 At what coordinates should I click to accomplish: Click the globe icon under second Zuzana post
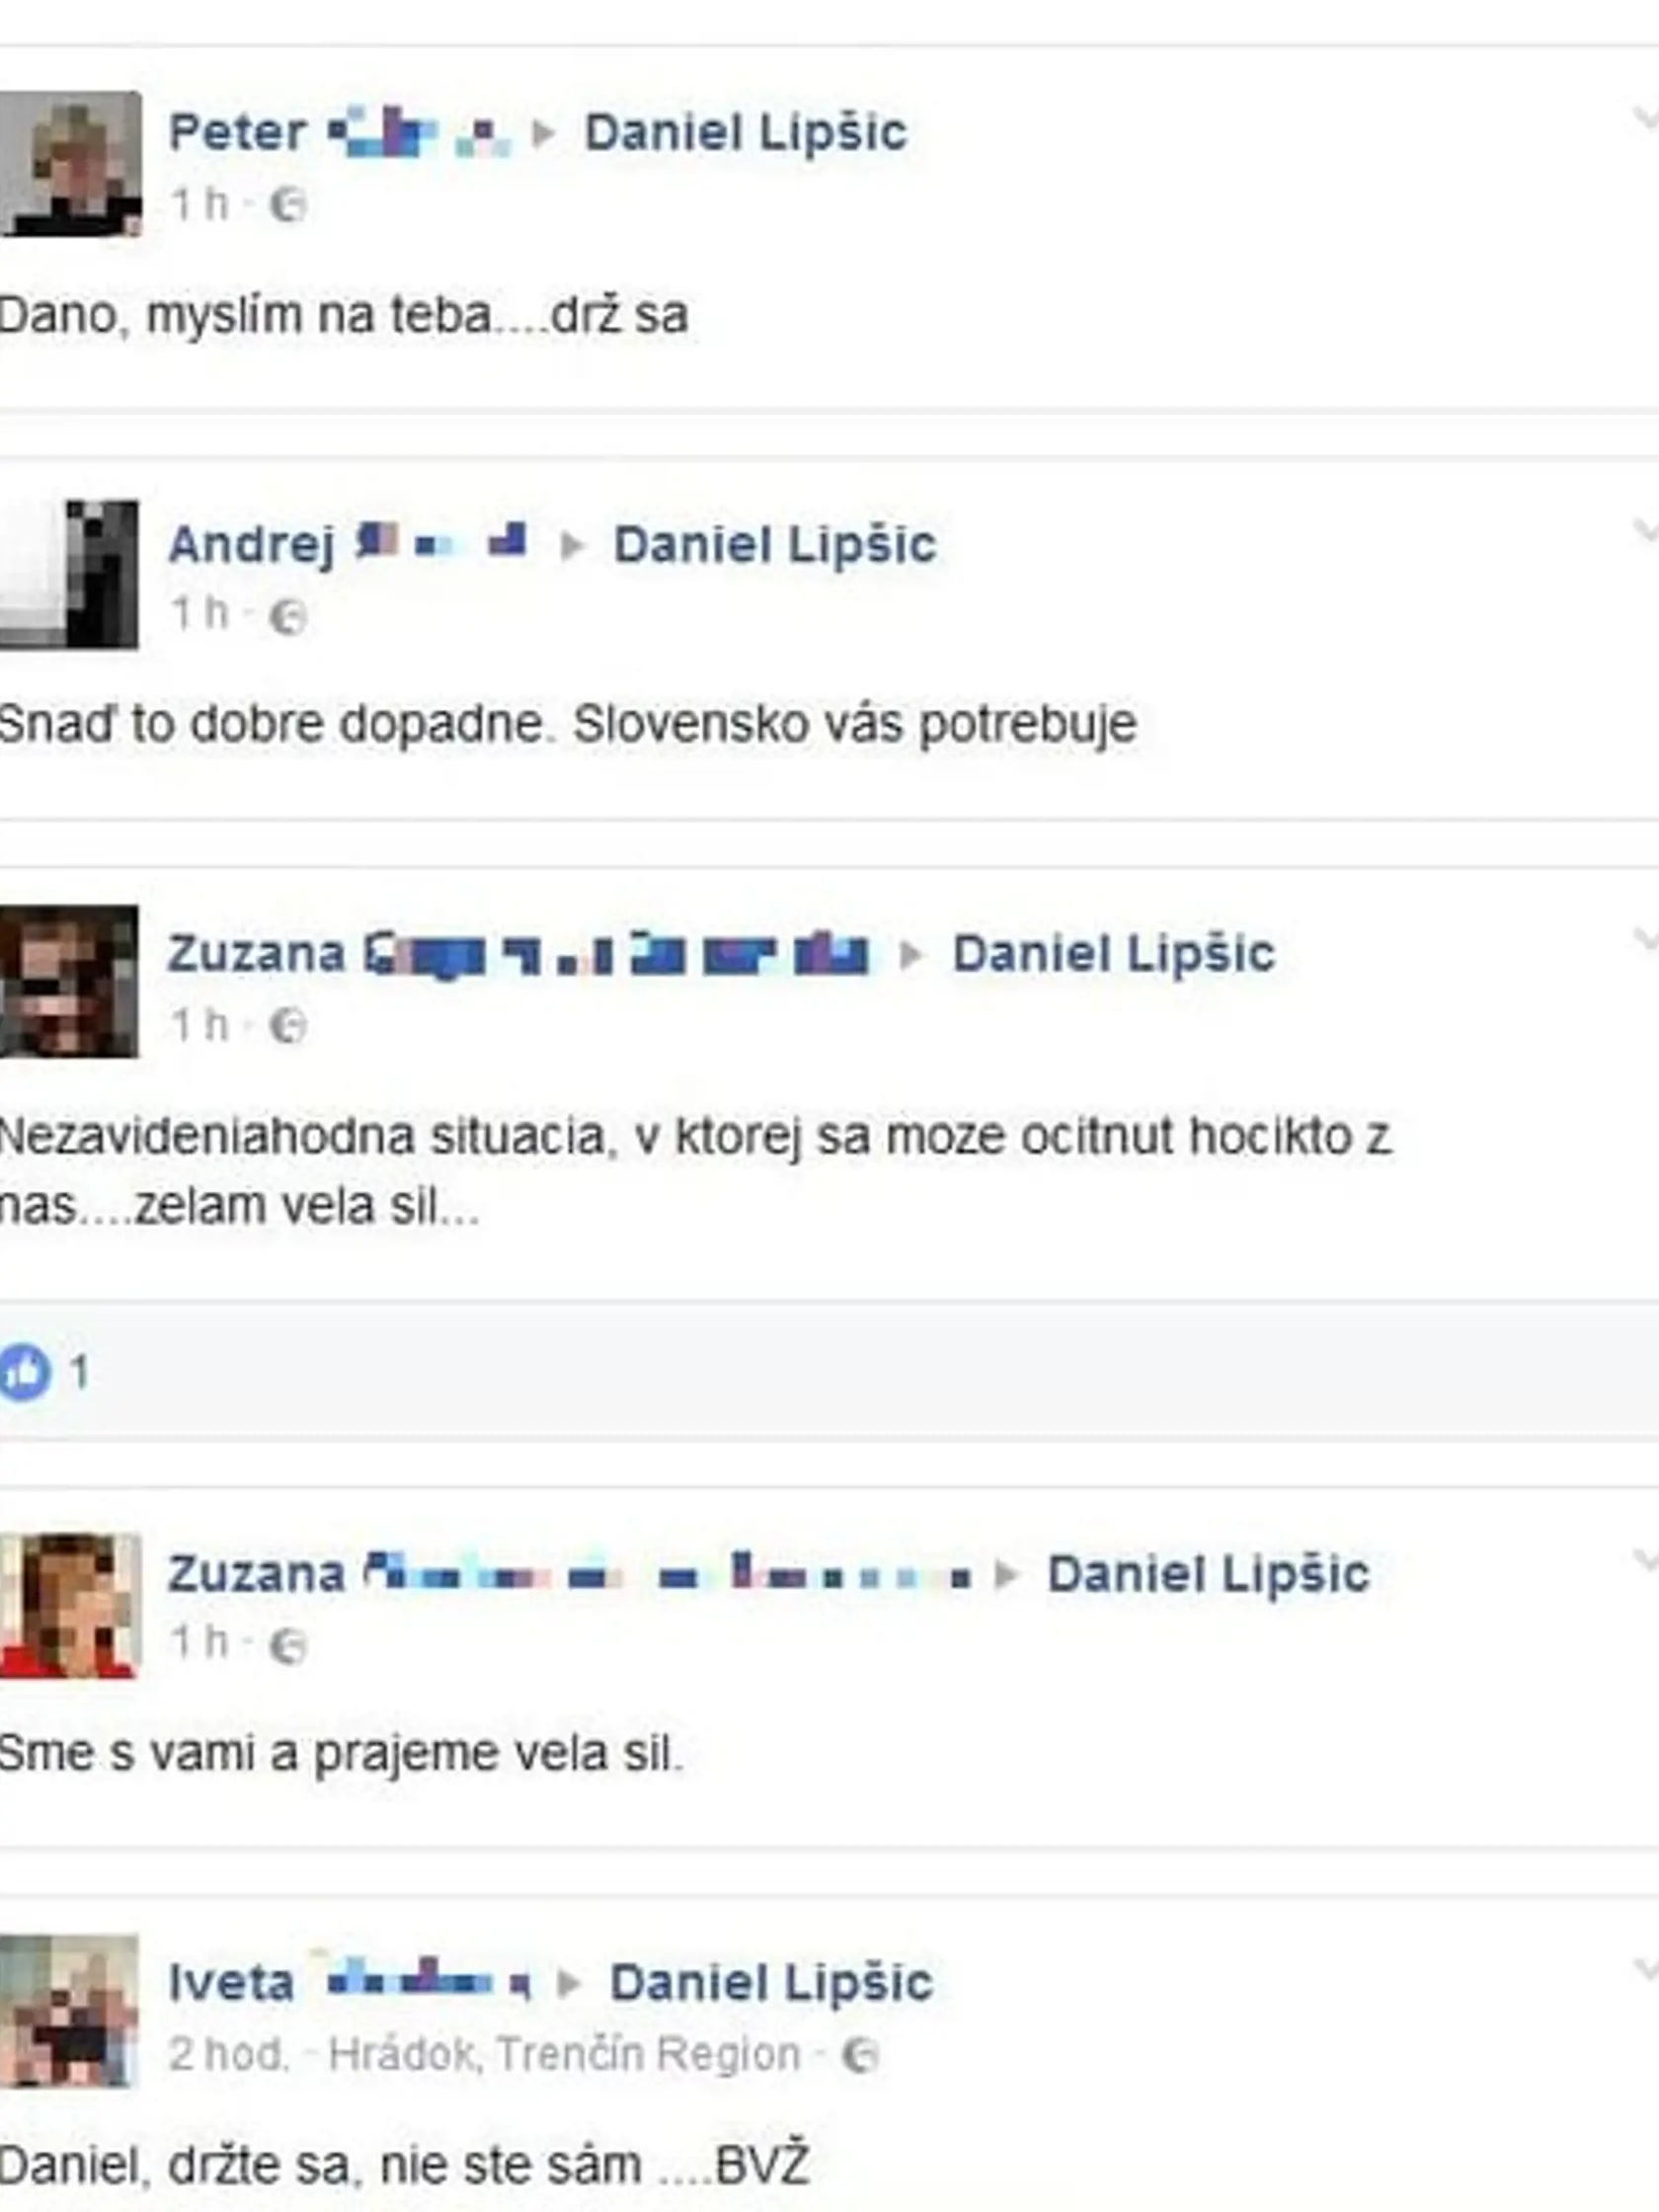[x=288, y=1646]
